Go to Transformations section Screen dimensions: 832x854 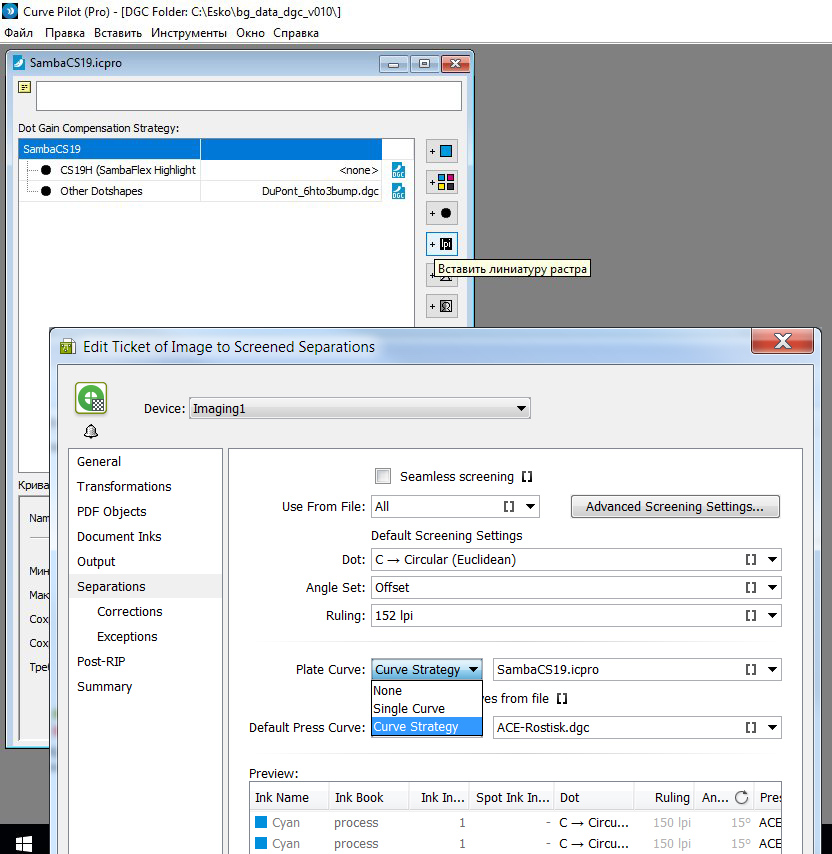click(x=145, y=486)
